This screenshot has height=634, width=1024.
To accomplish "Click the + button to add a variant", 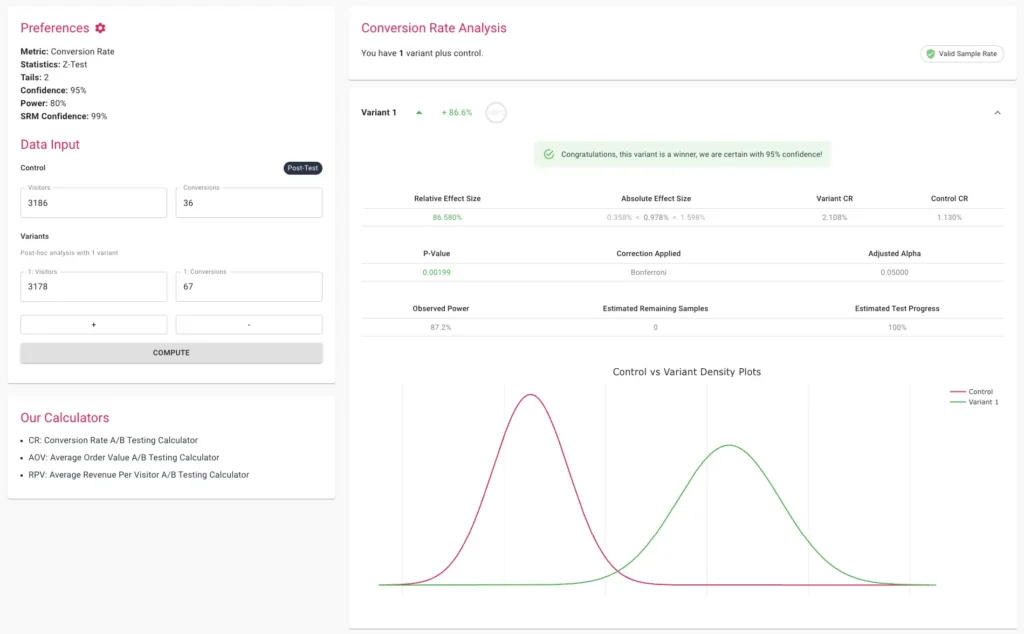I will [x=93, y=324].
